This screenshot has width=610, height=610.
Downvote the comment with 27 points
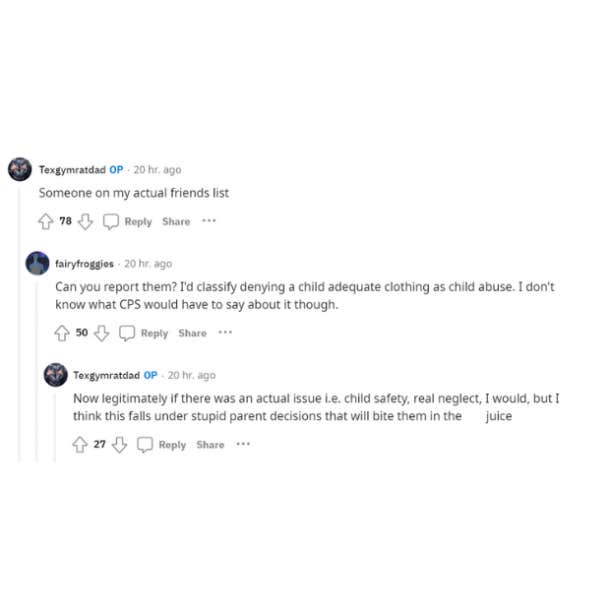(x=119, y=445)
